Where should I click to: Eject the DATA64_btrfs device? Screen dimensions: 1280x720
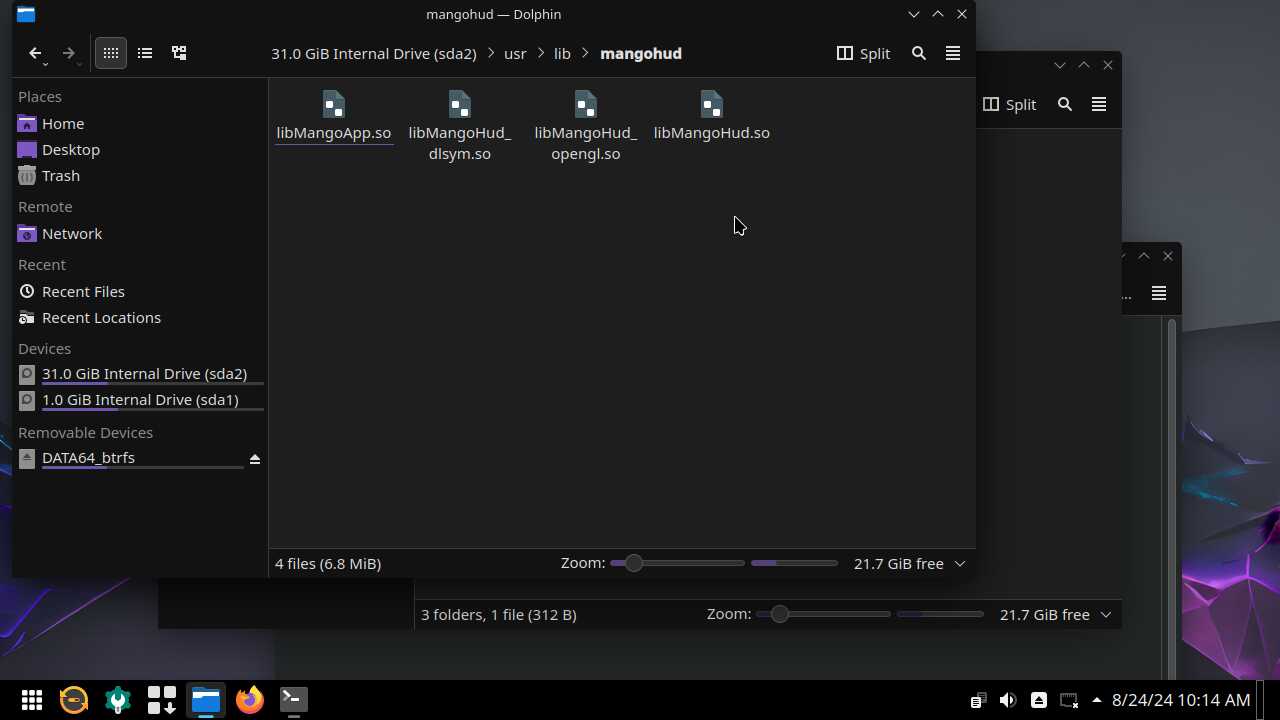[255, 459]
